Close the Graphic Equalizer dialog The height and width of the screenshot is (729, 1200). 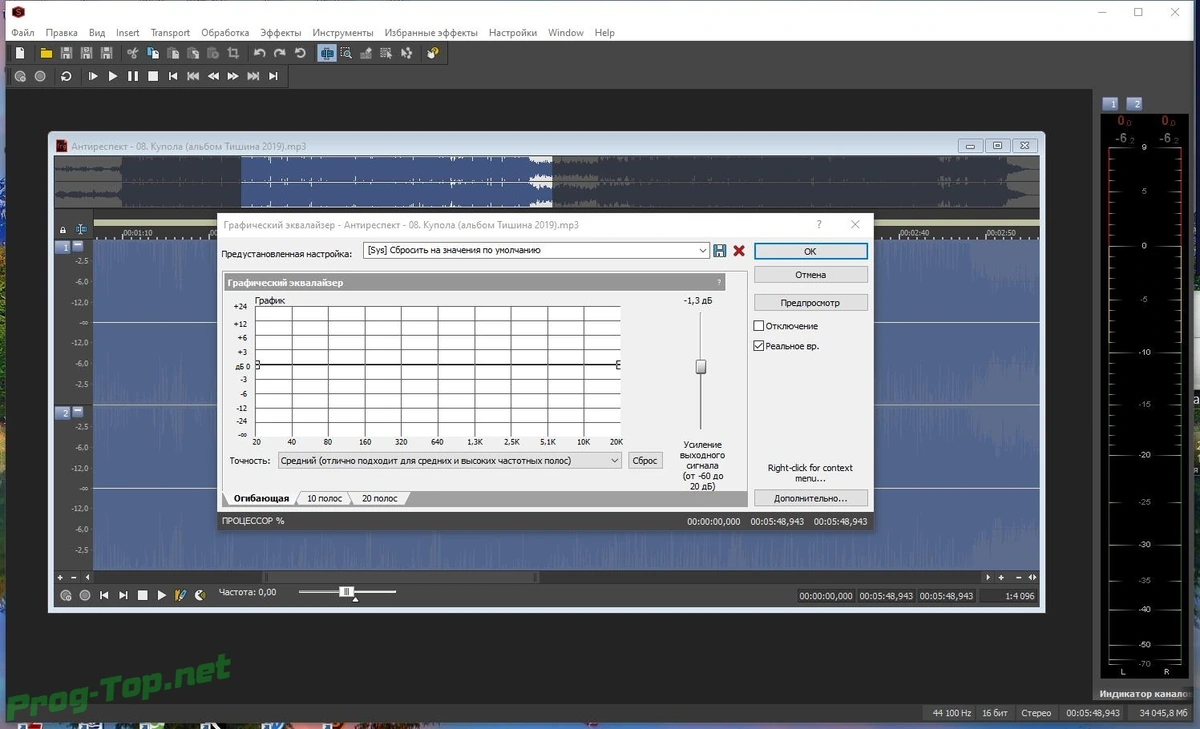pos(855,225)
